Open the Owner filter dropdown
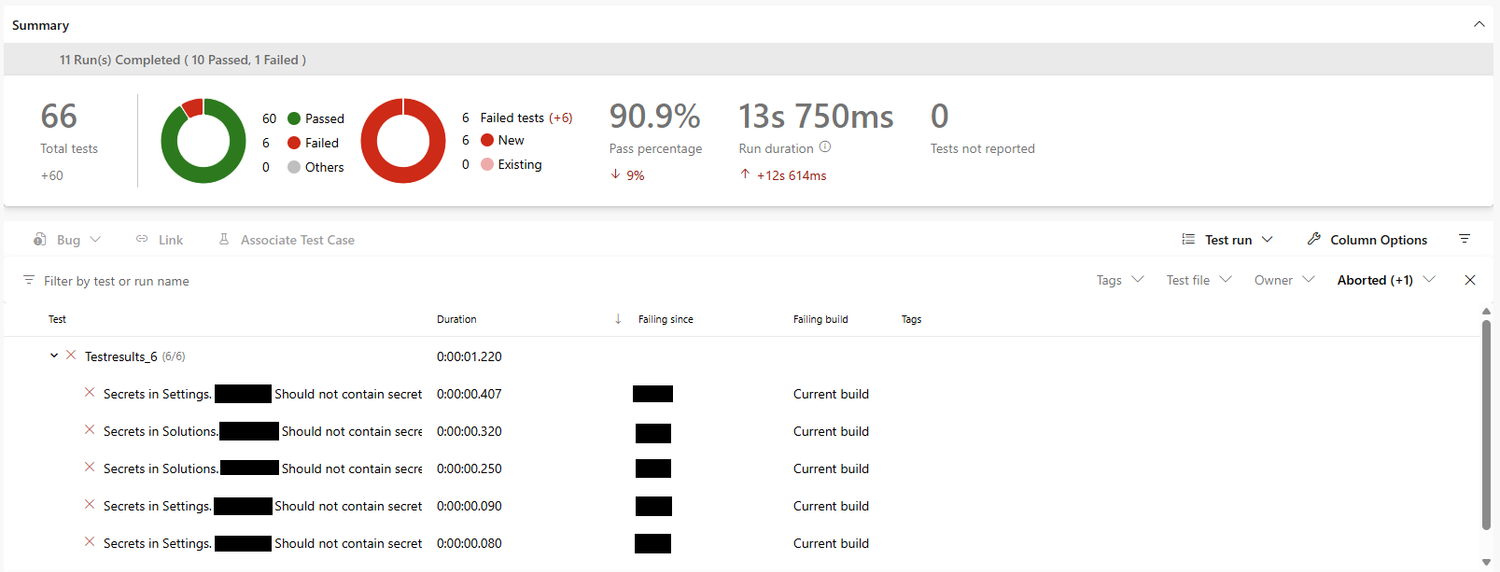 (1284, 280)
